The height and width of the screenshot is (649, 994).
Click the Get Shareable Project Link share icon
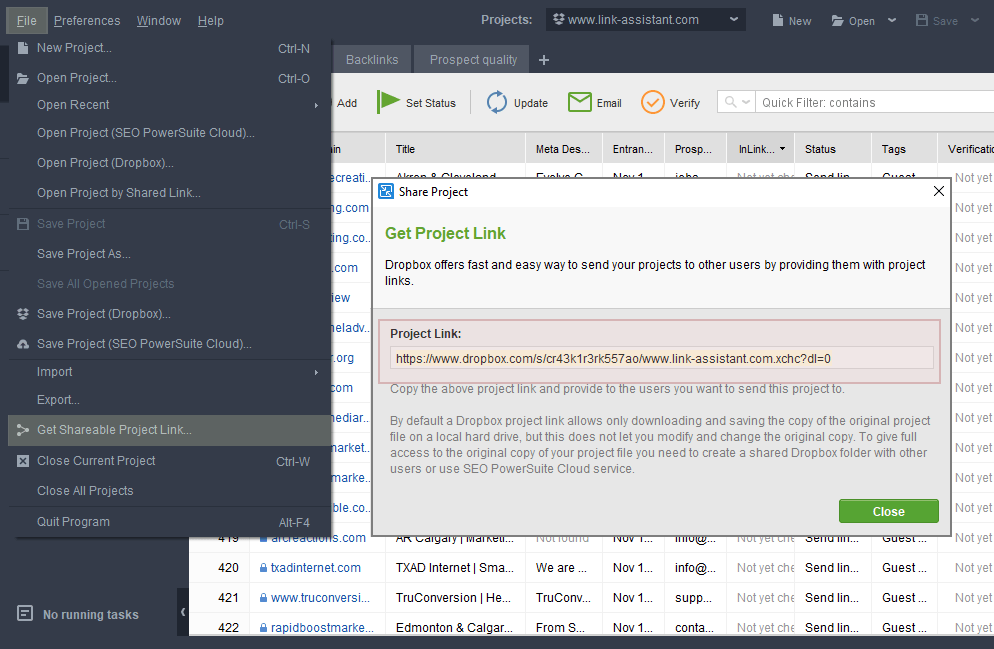pos(23,430)
